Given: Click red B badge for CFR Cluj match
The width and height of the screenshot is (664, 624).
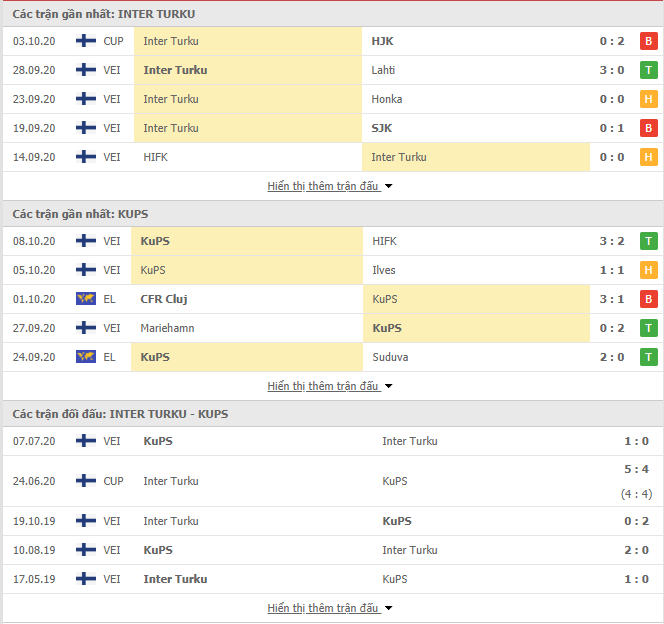Looking at the screenshot, I should [x=648, y=299].
